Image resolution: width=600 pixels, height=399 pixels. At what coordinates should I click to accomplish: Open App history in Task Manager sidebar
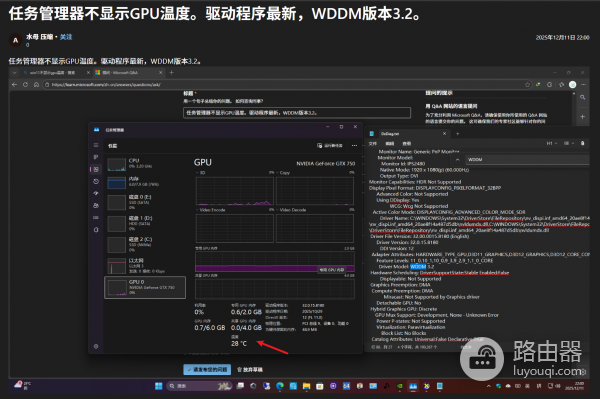96,181
